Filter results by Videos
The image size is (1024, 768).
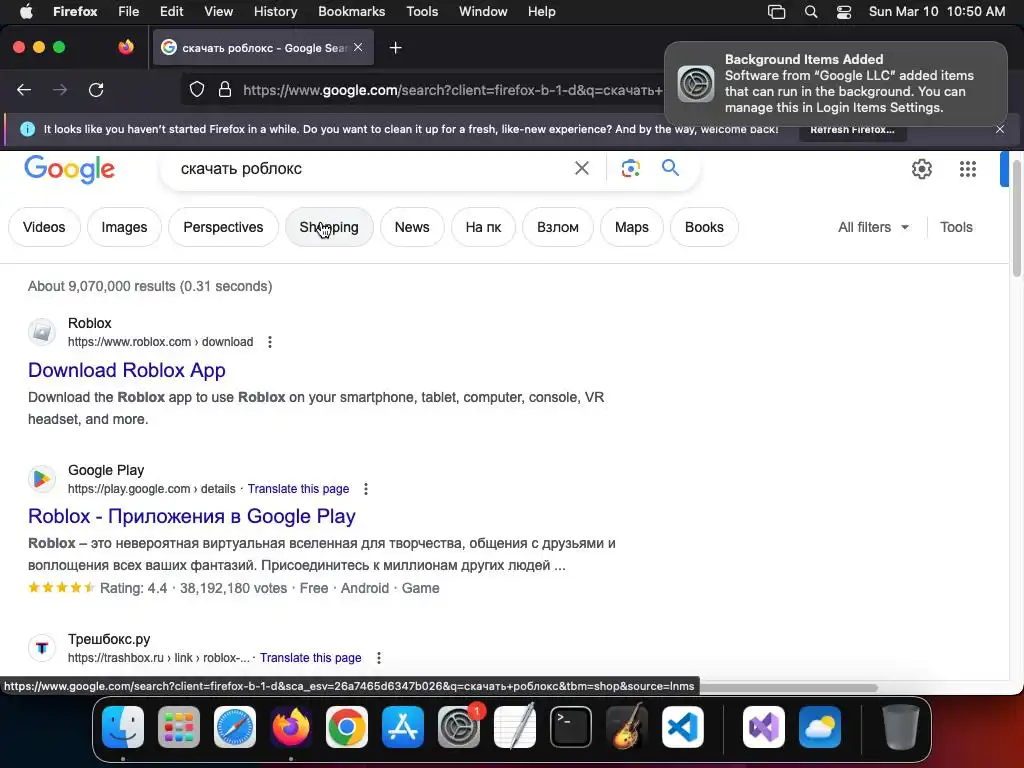44,227
